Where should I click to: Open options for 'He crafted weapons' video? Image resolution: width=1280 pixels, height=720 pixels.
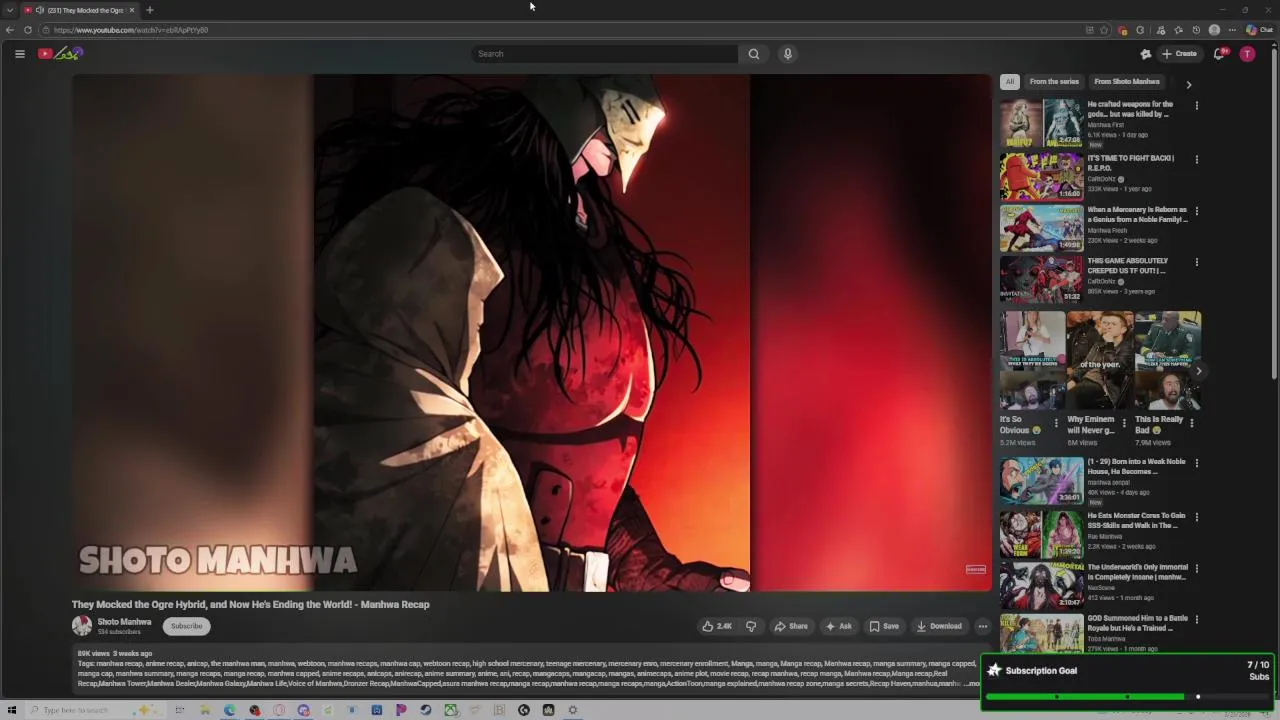pyautogui.click(x=1197, y=105)
